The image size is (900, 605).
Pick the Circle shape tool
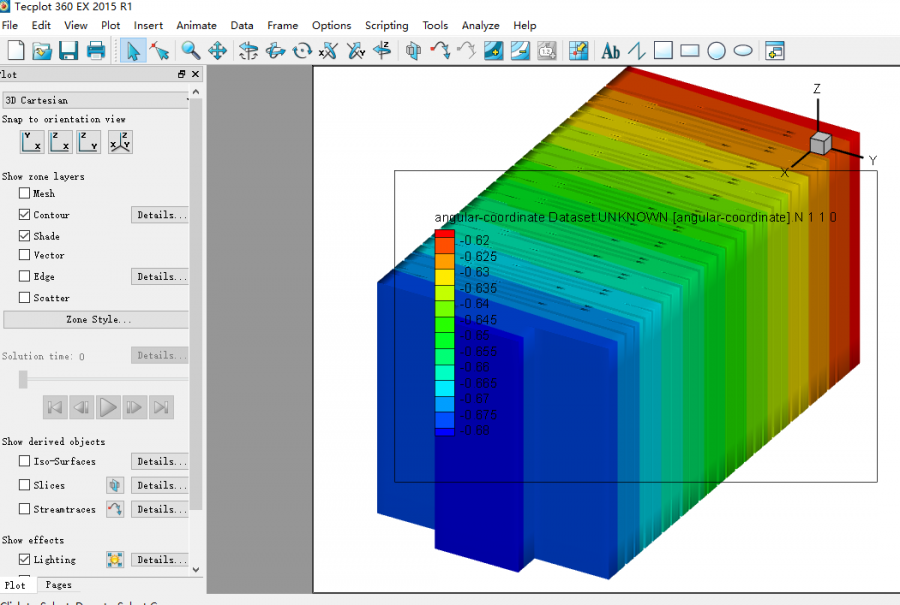[716, 50]
